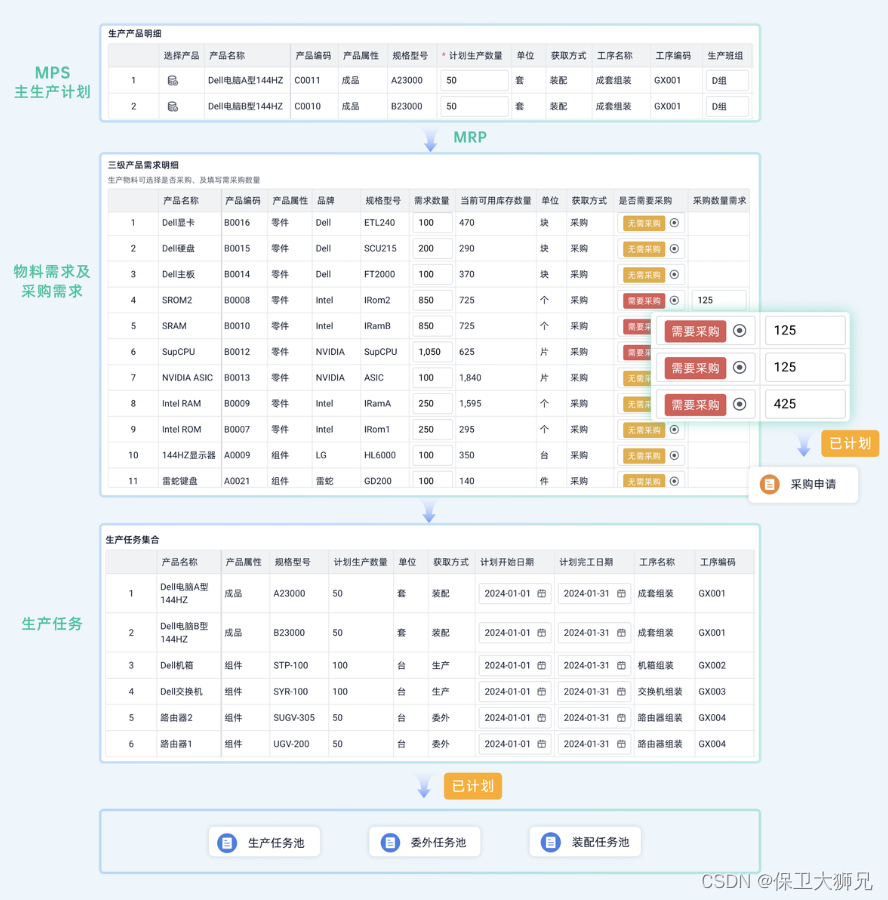Edit planned quantity field for Dell电脑B型144HZ in MPS
This screenshot has width=888, height=900.
(x=474, y=106)
